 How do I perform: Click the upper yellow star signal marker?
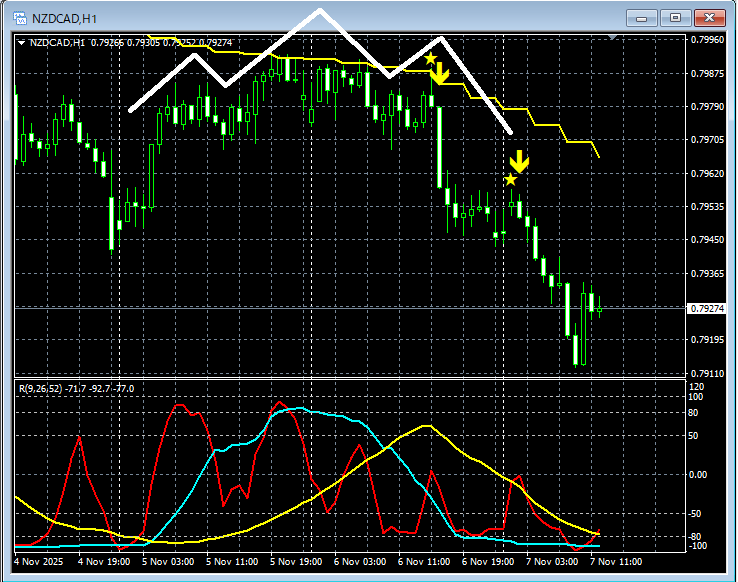(x=430, y=60)
